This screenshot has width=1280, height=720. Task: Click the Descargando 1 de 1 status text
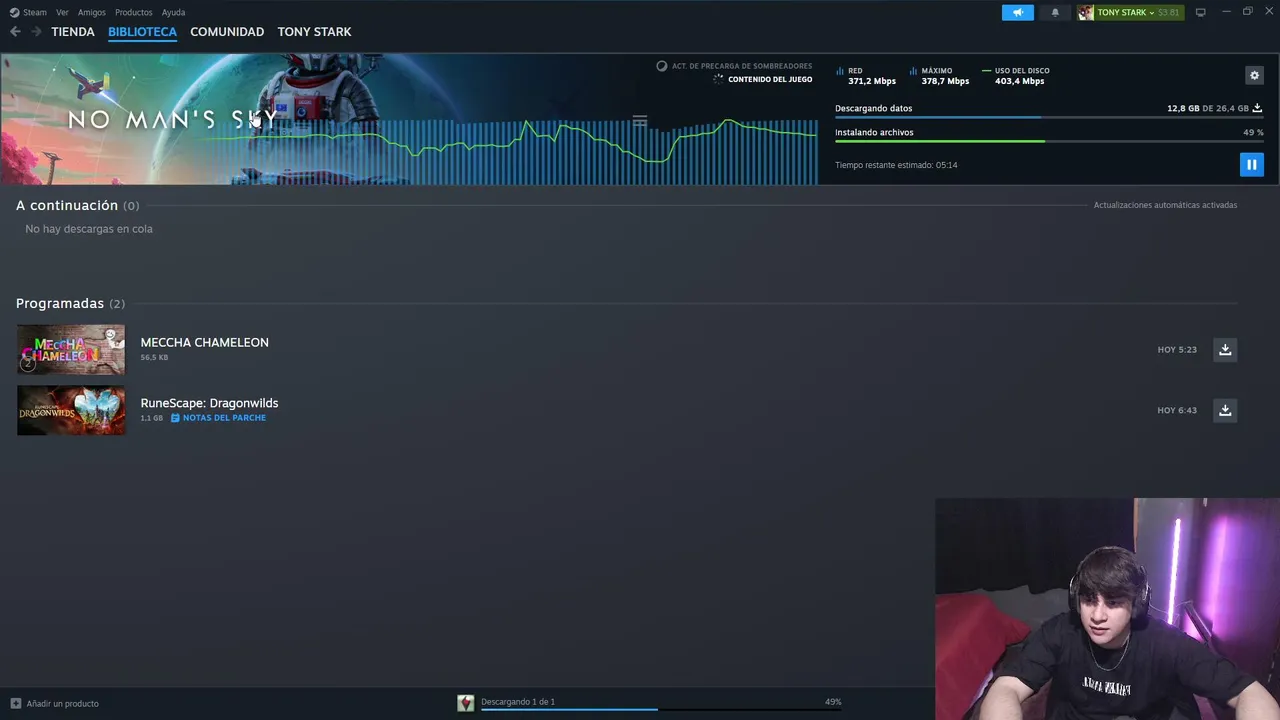point(518,702)
